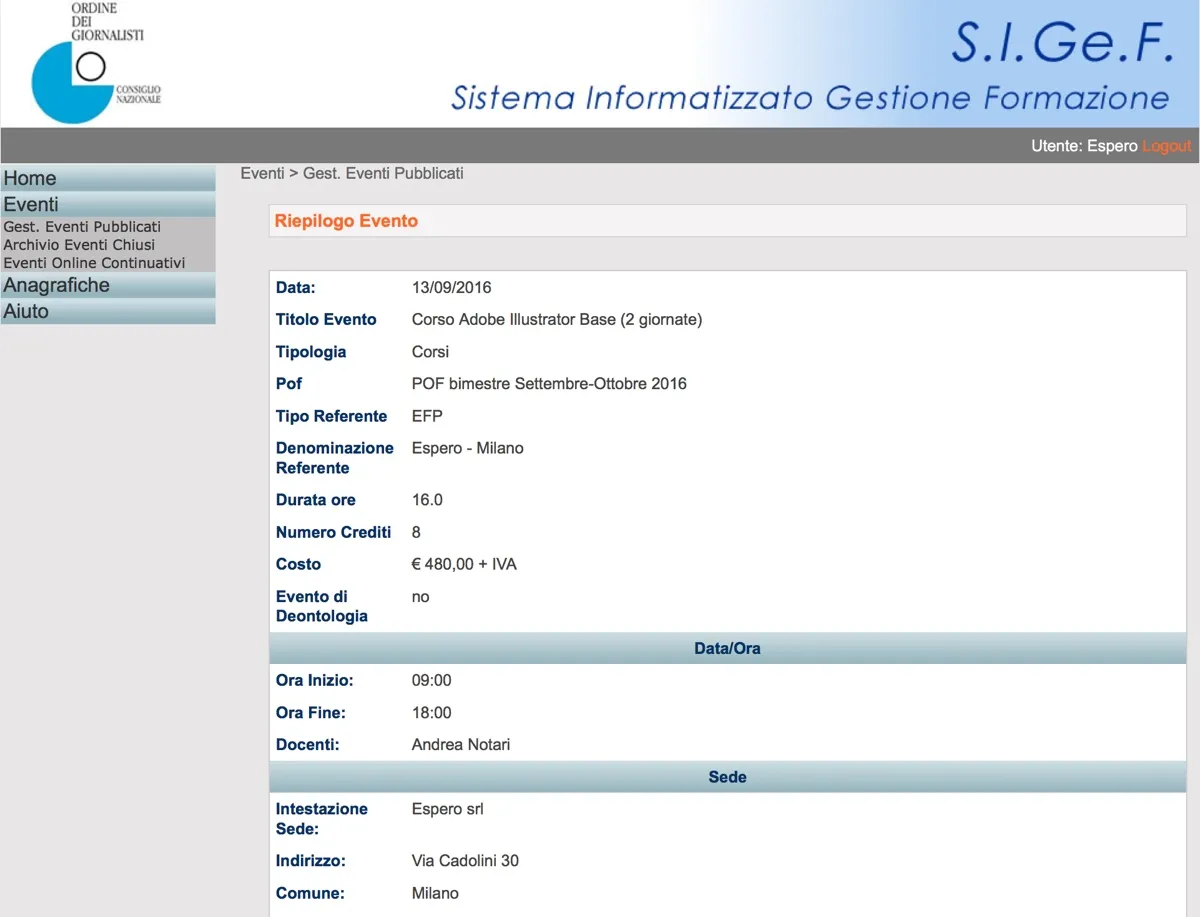Click the Data/Ora section header

tap(727, 648)
